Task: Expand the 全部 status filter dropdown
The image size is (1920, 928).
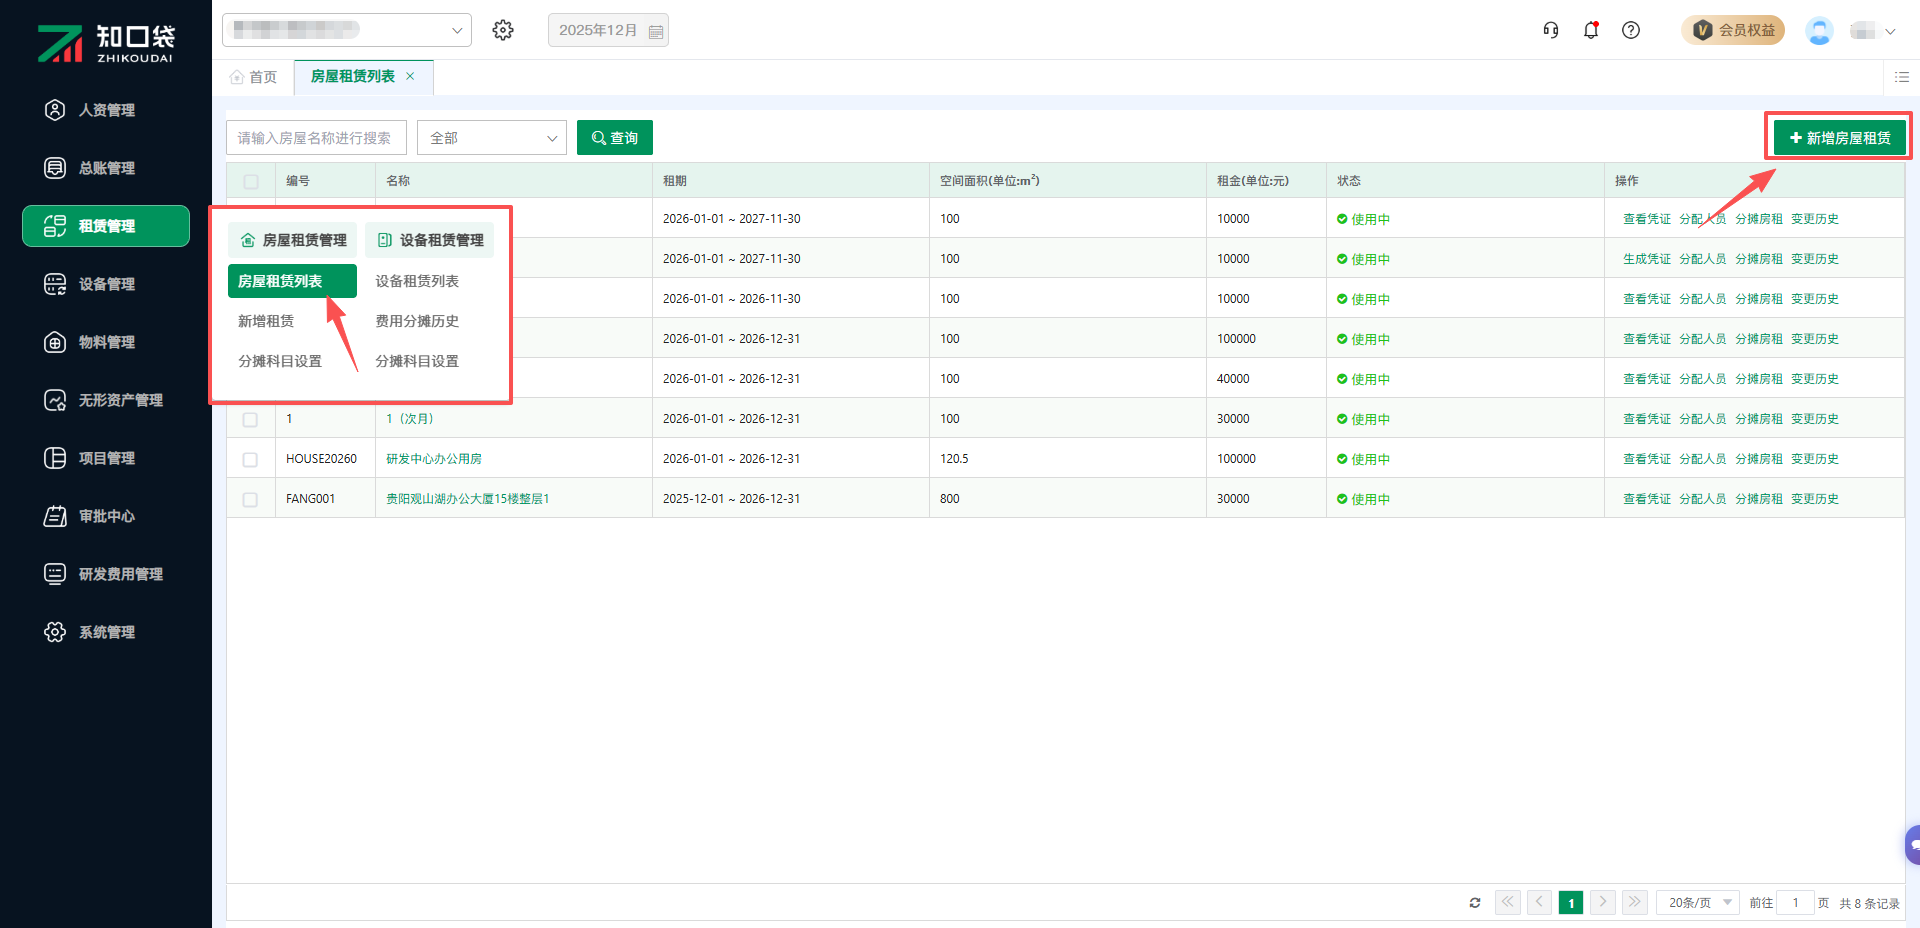Action: (492, 138)
